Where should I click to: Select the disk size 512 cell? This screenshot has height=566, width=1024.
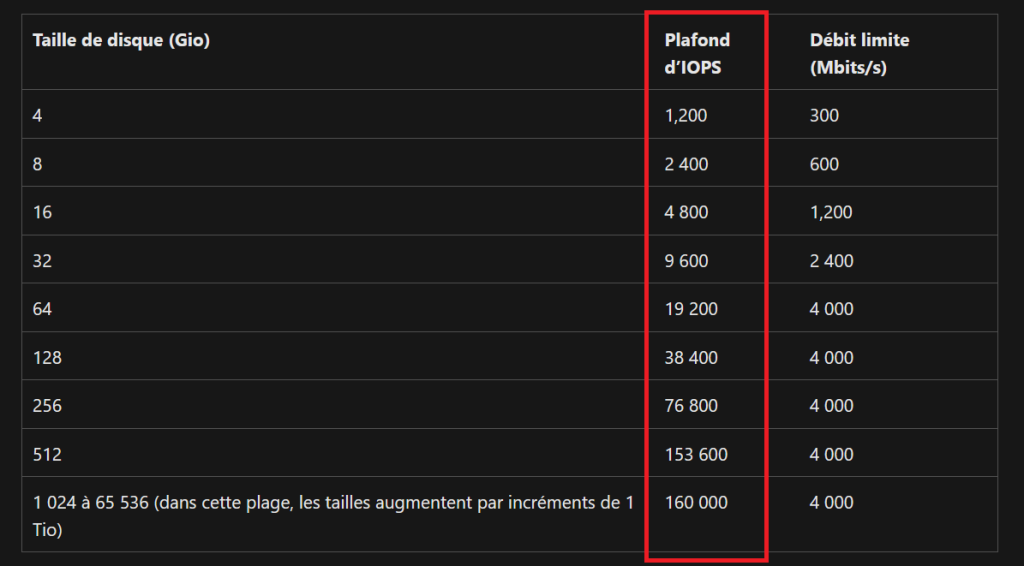tap(47, 454)
